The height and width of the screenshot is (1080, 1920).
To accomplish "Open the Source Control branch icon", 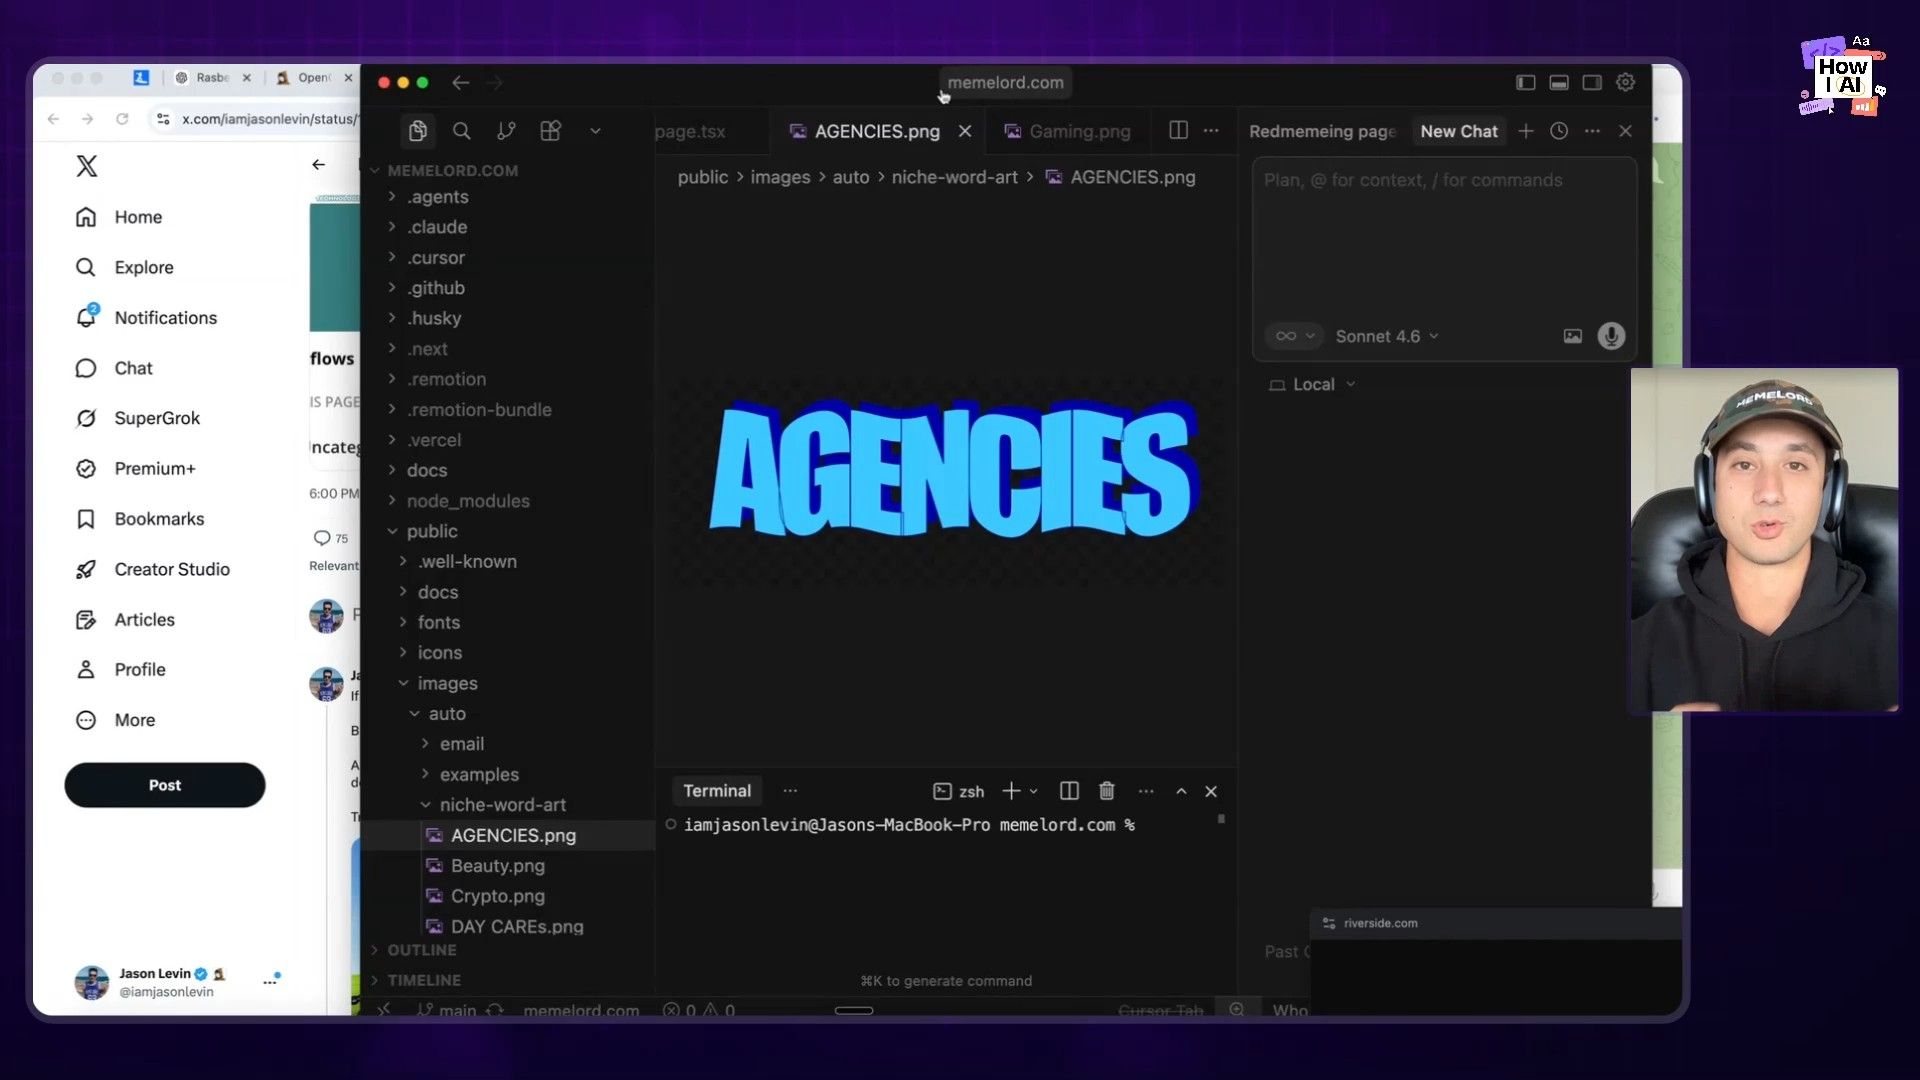I will point(506,131).
